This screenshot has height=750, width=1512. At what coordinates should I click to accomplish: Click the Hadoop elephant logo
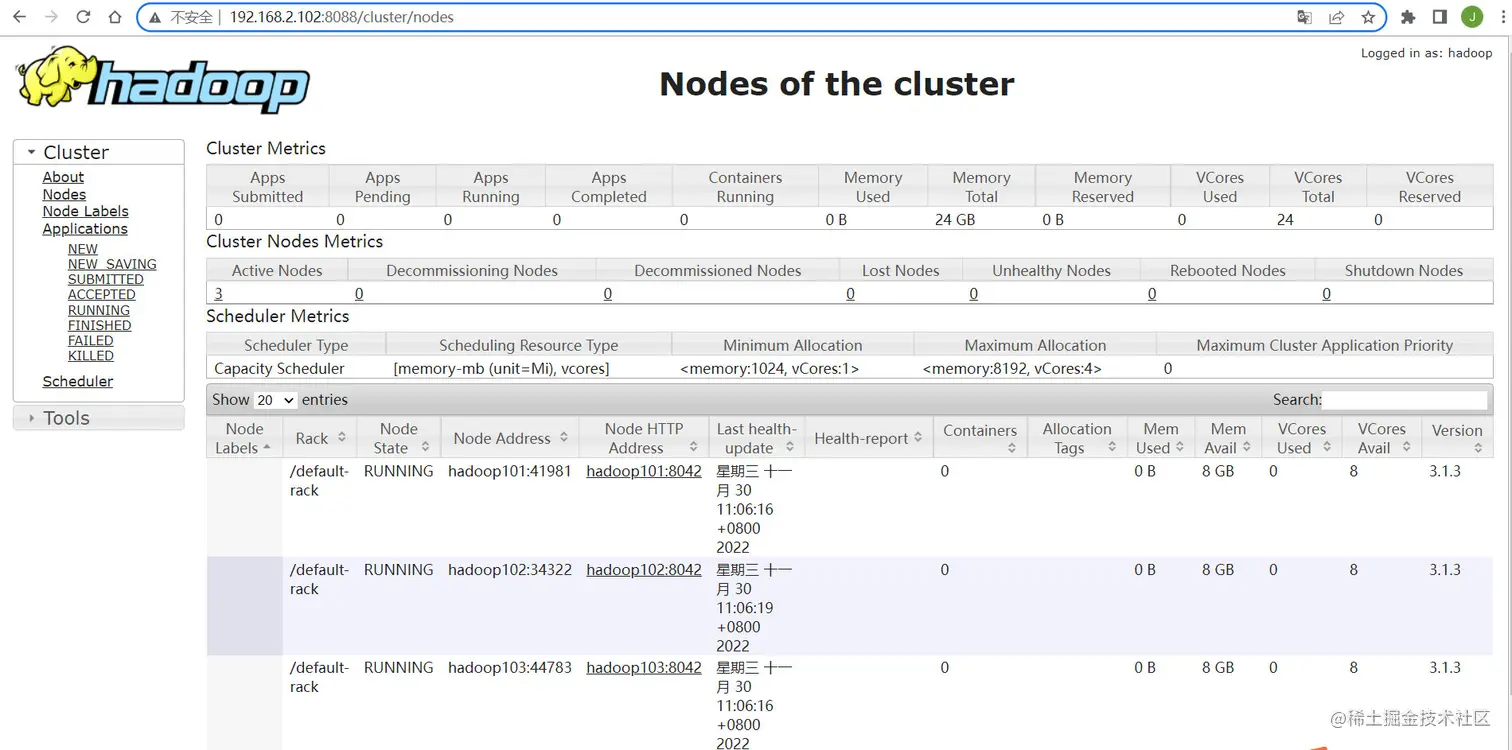click(163, 80)
